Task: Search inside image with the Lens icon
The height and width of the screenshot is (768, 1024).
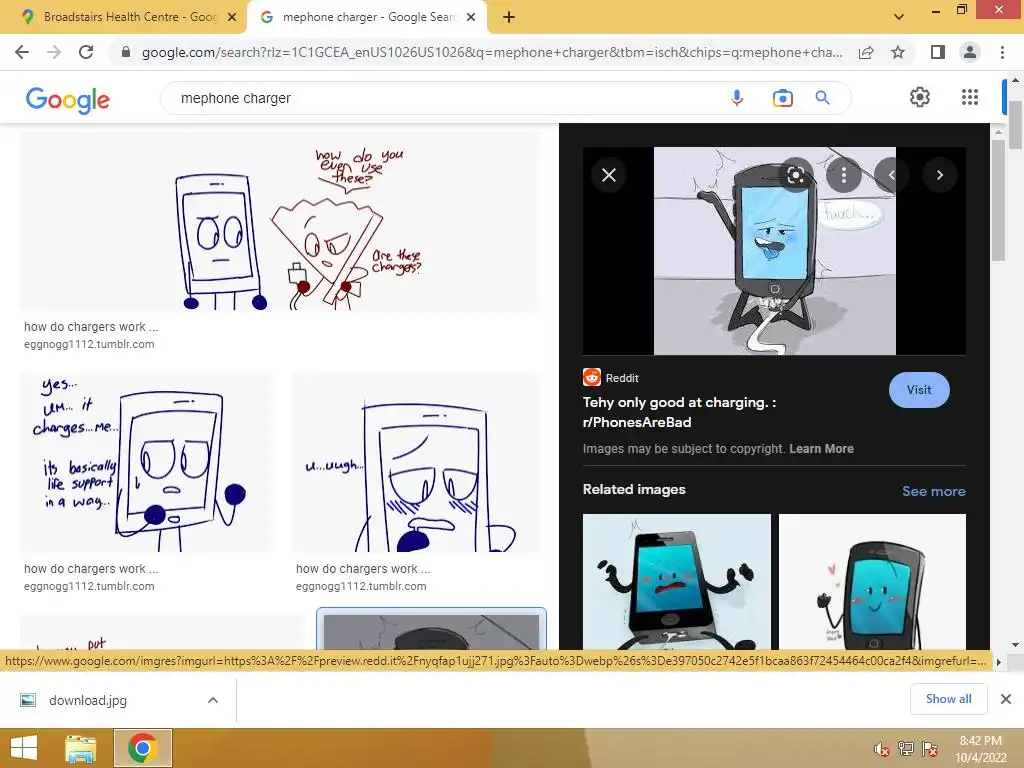Action: pos(795,175)
